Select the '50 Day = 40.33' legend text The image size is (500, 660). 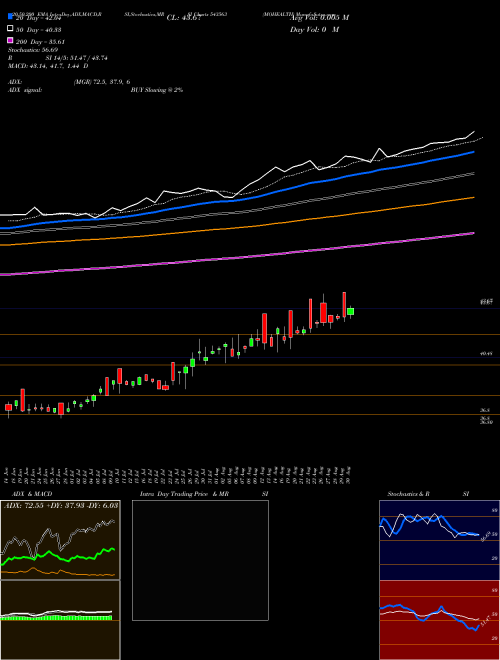coord(38,30)
